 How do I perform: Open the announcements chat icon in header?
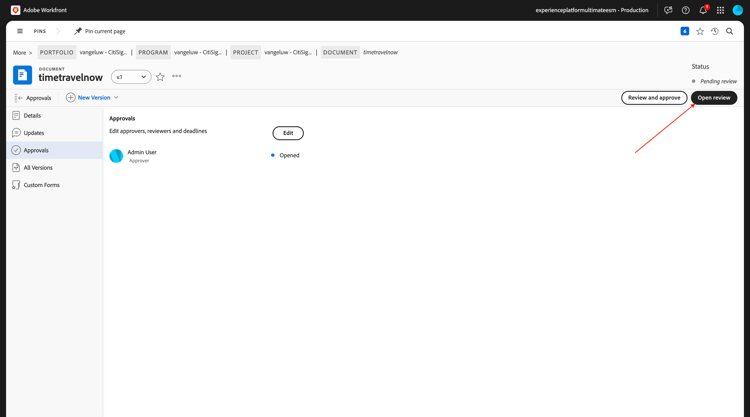point(668,10)
